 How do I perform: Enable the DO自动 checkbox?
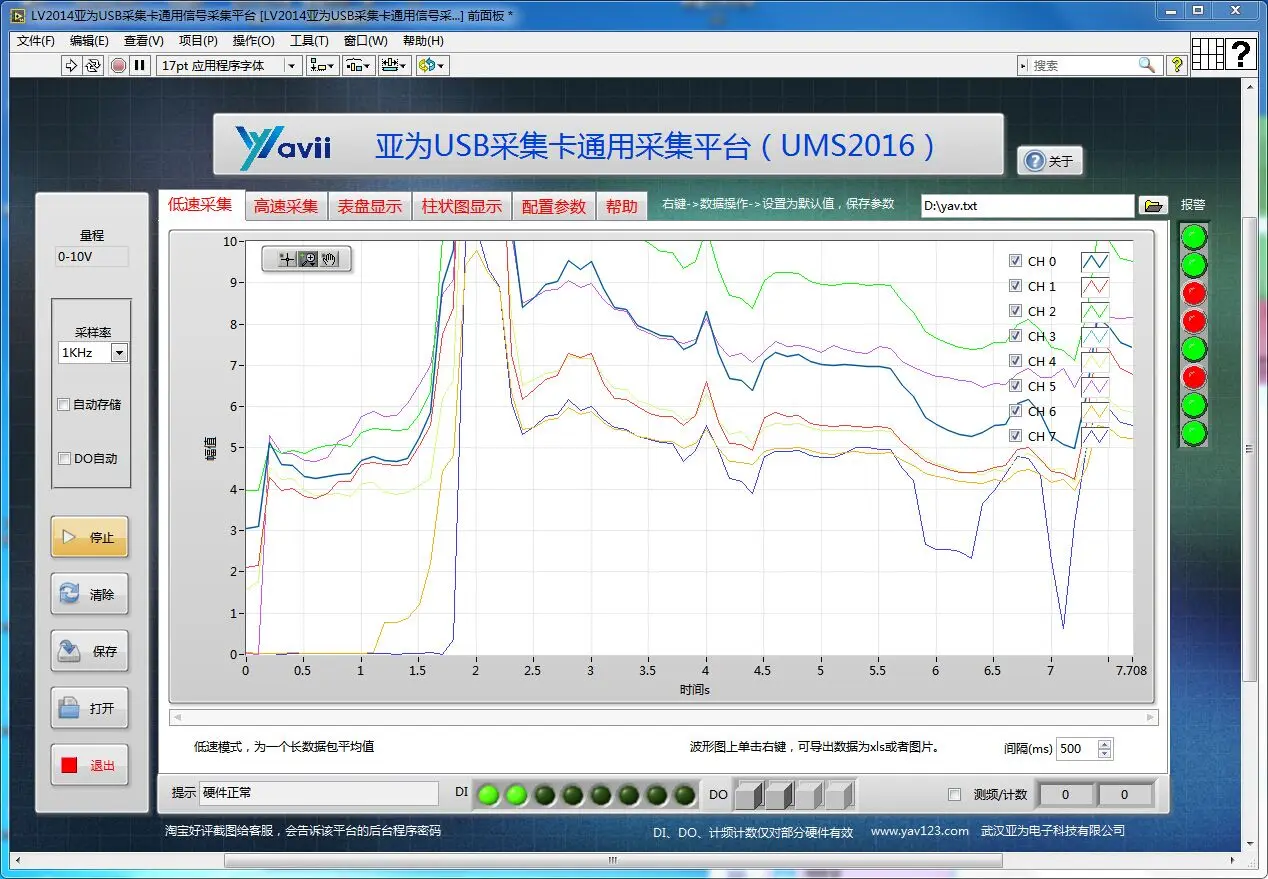64,459
